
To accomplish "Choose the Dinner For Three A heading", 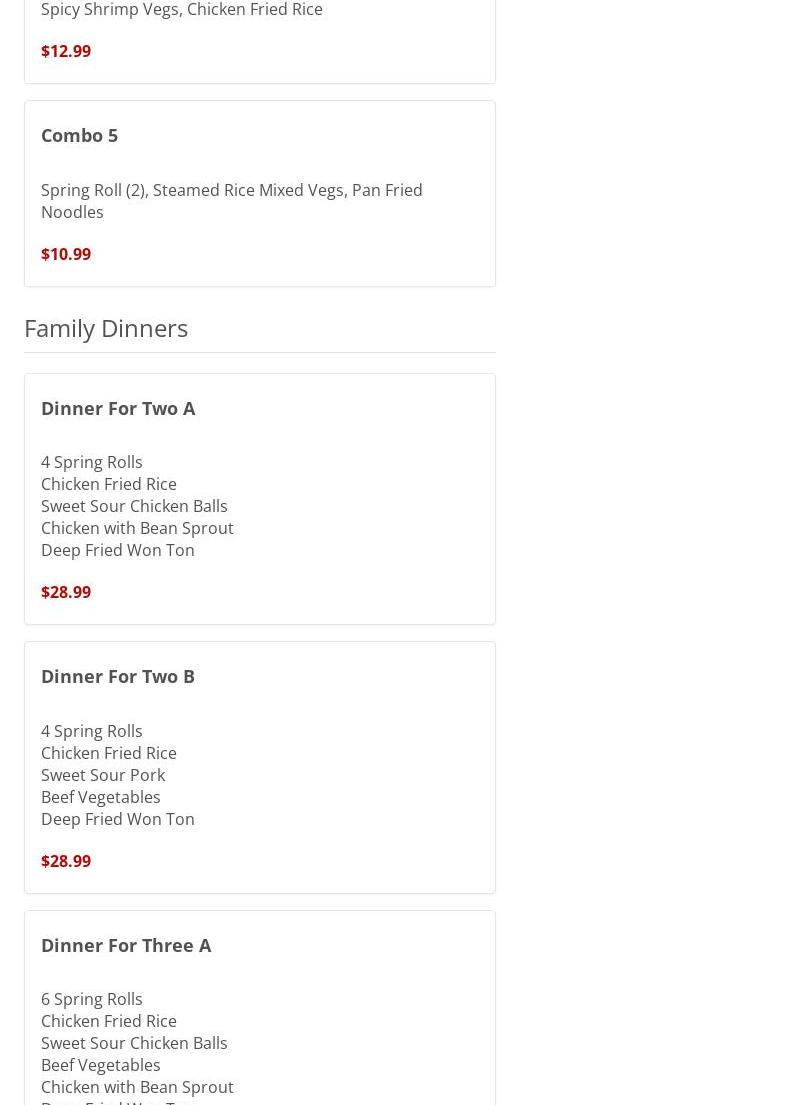I will pos(126,945).
